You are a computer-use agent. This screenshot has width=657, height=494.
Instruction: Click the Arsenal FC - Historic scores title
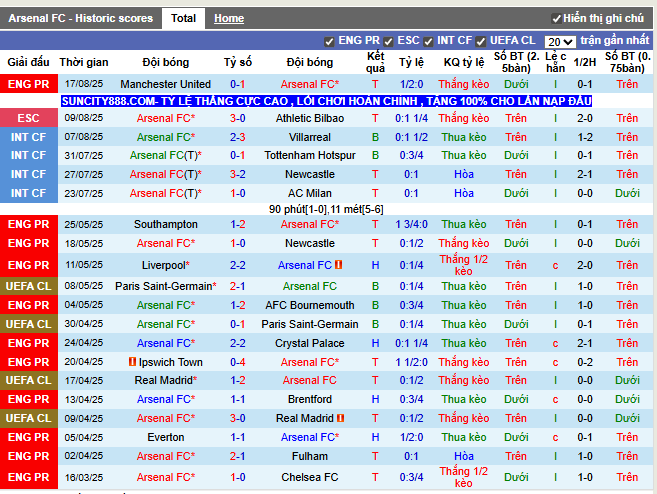click(x=80, y=18)
